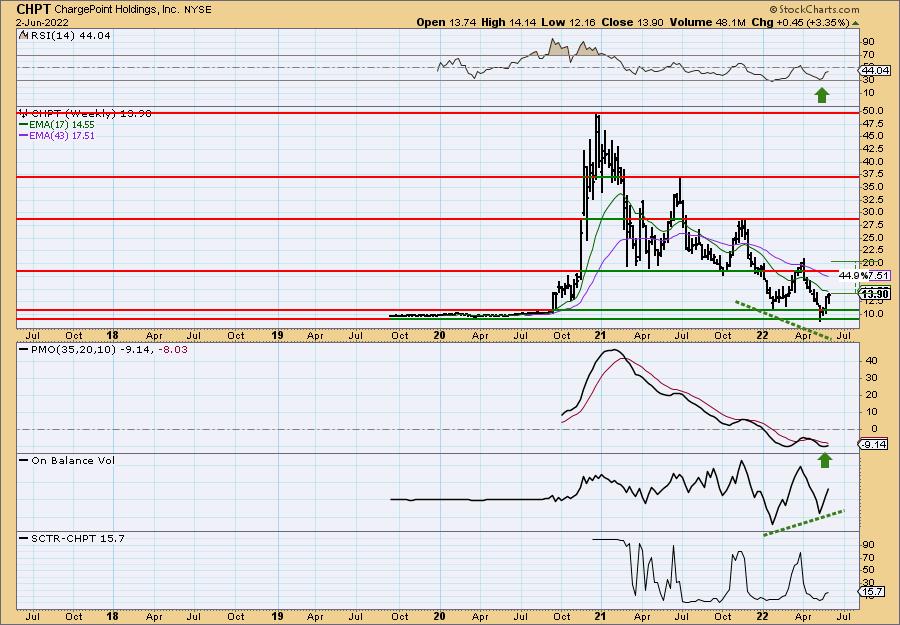
Task: Click the green up-triangle beside the change percent
Action: (855, 23)
